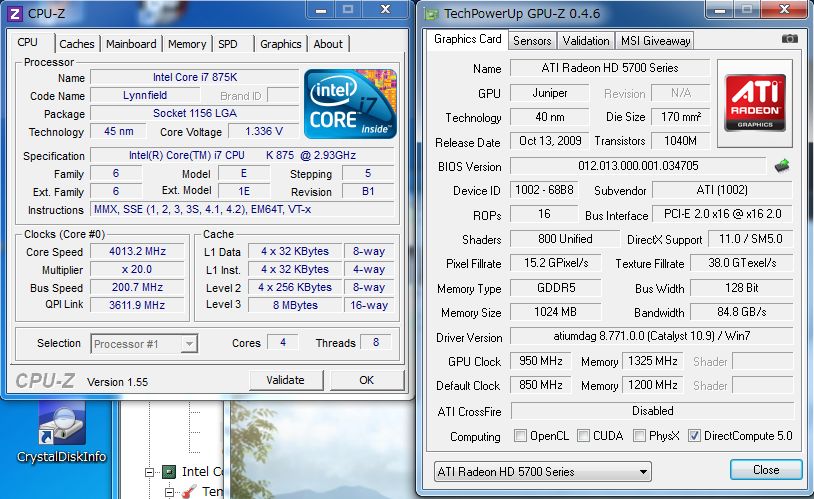Screen dimensions: 814x499
Task: Click the Driver Version field in GPU-Z
Action: (652, 336)
